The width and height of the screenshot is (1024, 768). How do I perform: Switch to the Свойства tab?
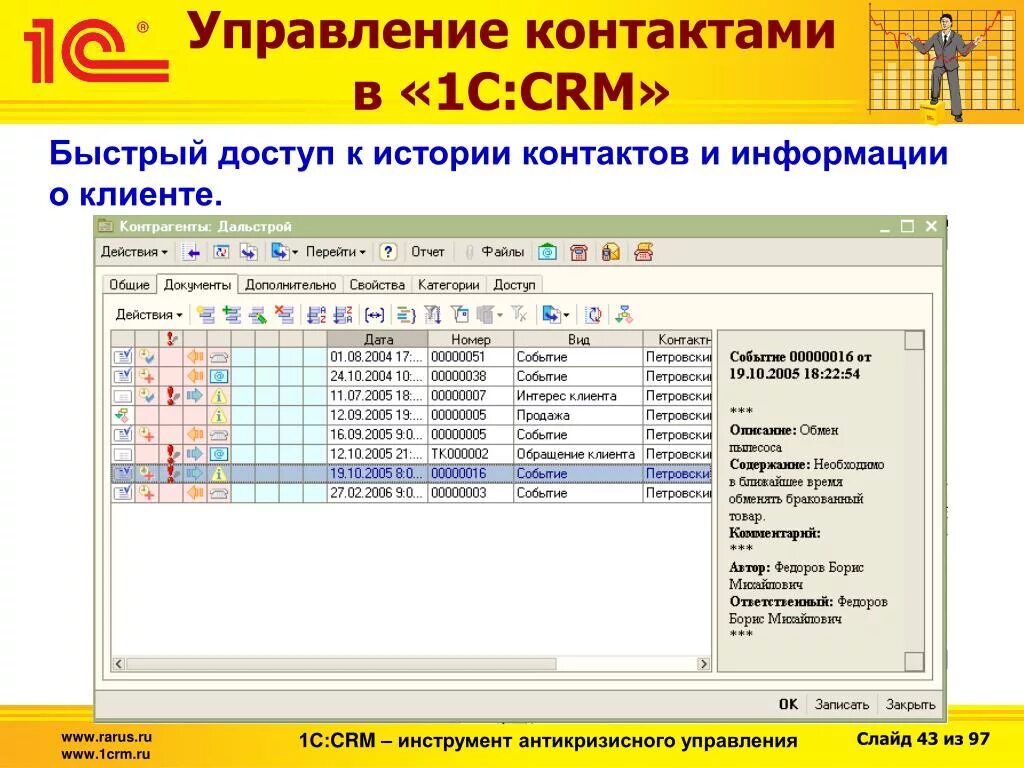coord(377,285)
